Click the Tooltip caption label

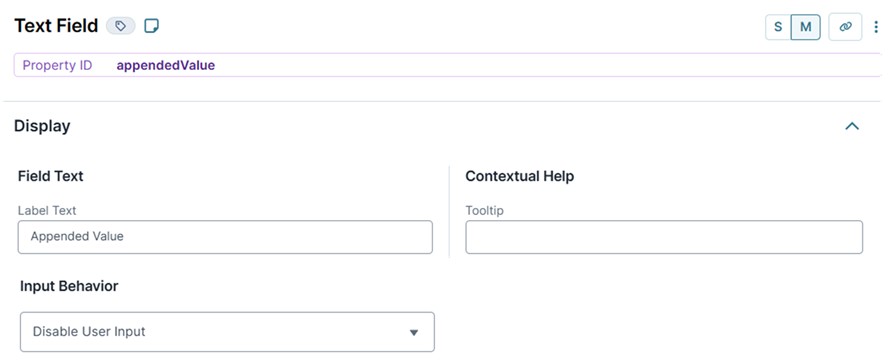click(484, 211)
